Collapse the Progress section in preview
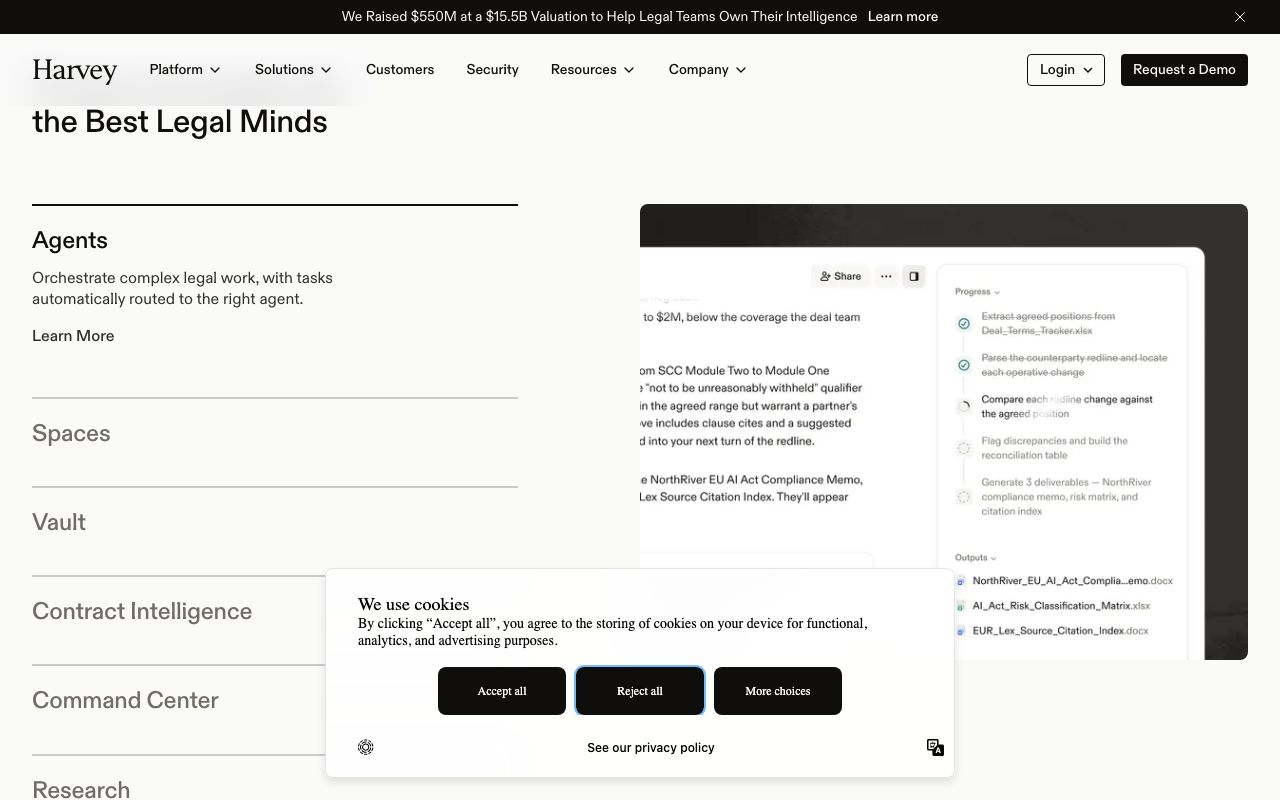Screen dimensions: 1280x800 pyautogui.click(x=977, y=292)
